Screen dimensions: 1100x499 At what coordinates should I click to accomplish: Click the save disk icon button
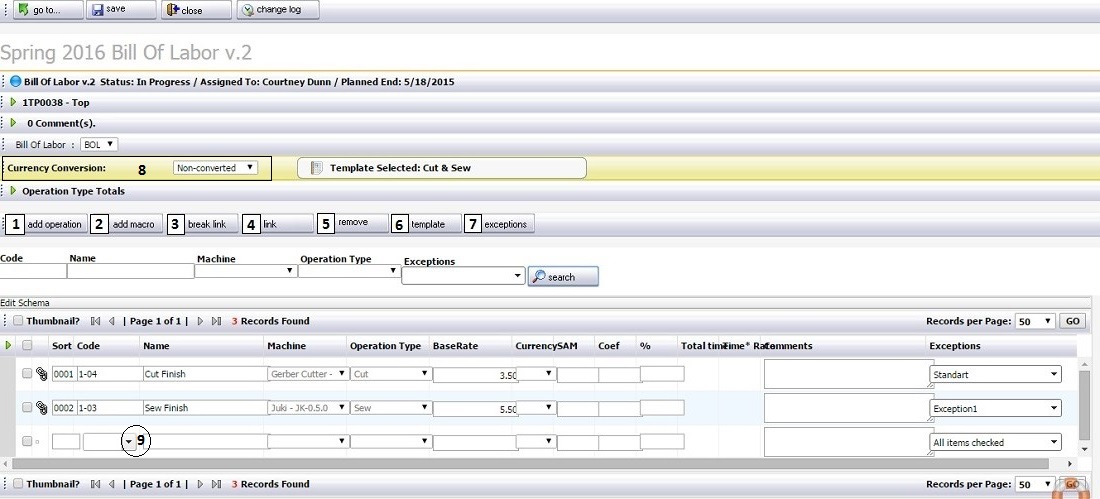click(97, 10)
